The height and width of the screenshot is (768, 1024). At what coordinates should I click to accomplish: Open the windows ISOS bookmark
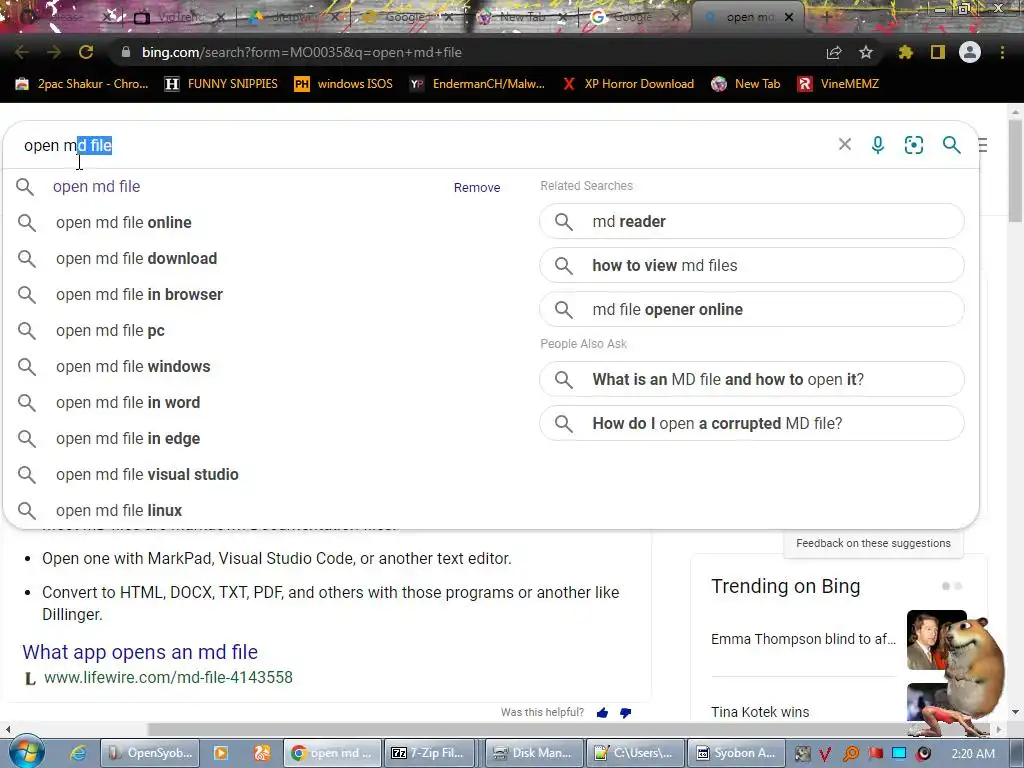click(344, 84)
